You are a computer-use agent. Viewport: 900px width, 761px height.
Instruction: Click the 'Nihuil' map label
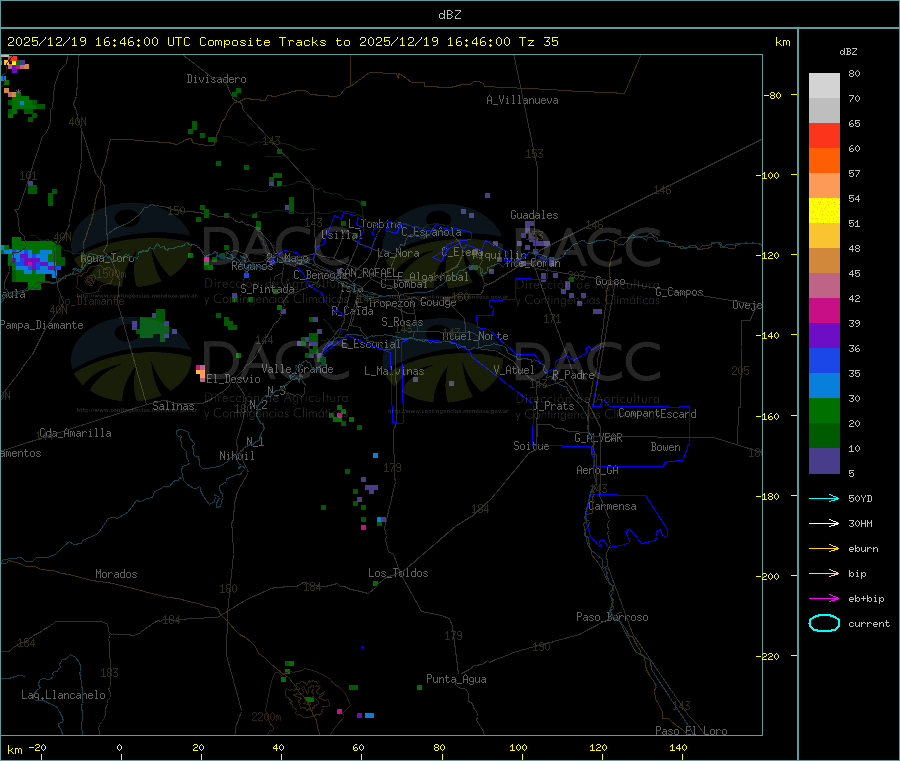[x=237, y=456]
